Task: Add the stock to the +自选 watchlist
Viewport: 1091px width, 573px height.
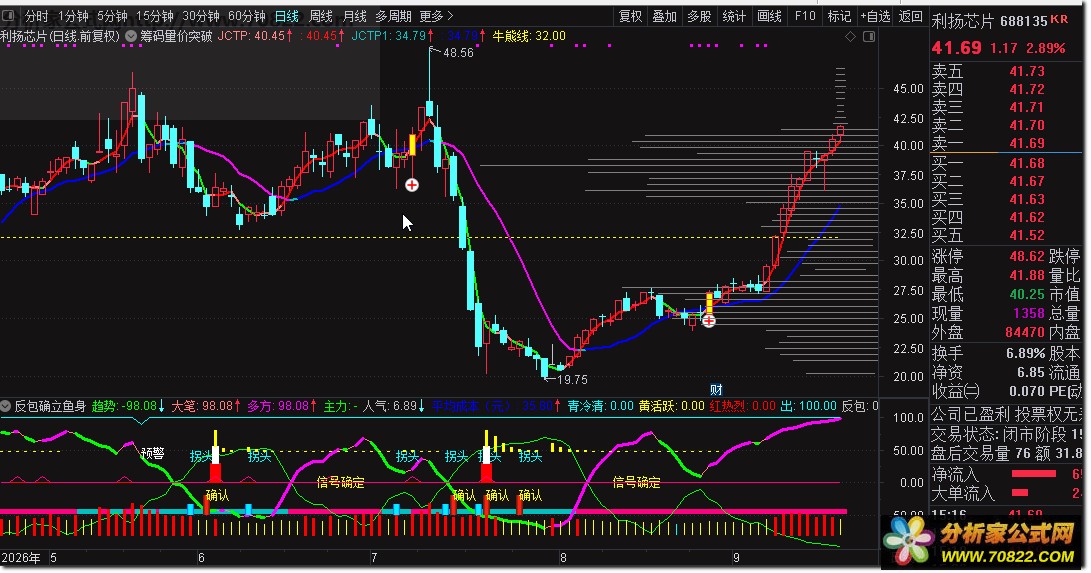Action: click(x=875, y=16)
